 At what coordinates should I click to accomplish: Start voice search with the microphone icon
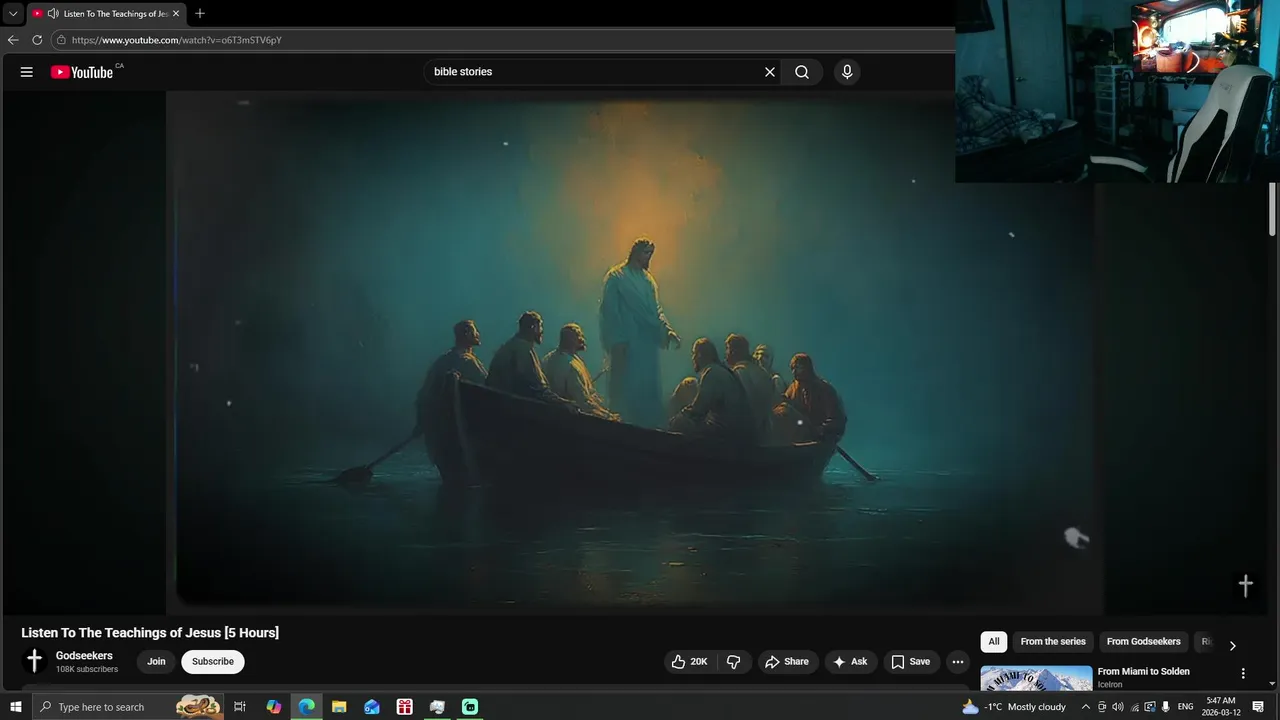coord(847,72)
